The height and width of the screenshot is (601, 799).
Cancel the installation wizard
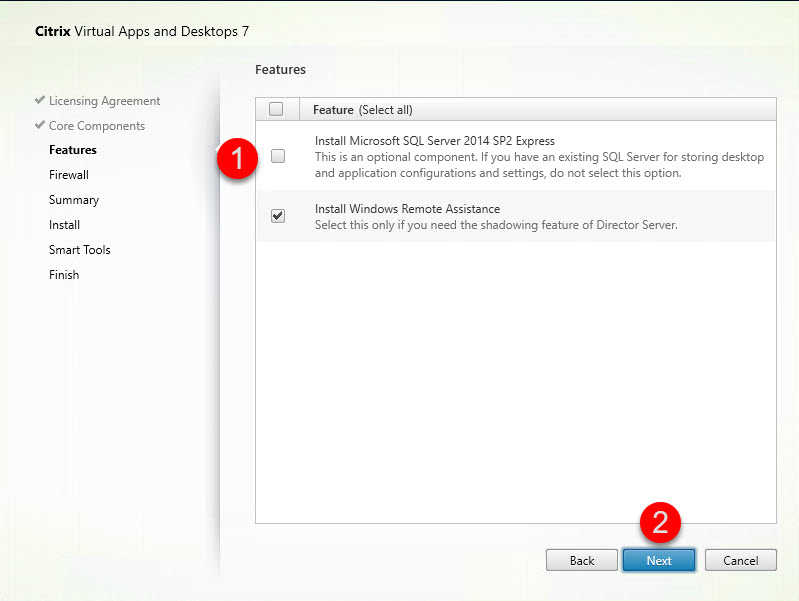[740, 560]
